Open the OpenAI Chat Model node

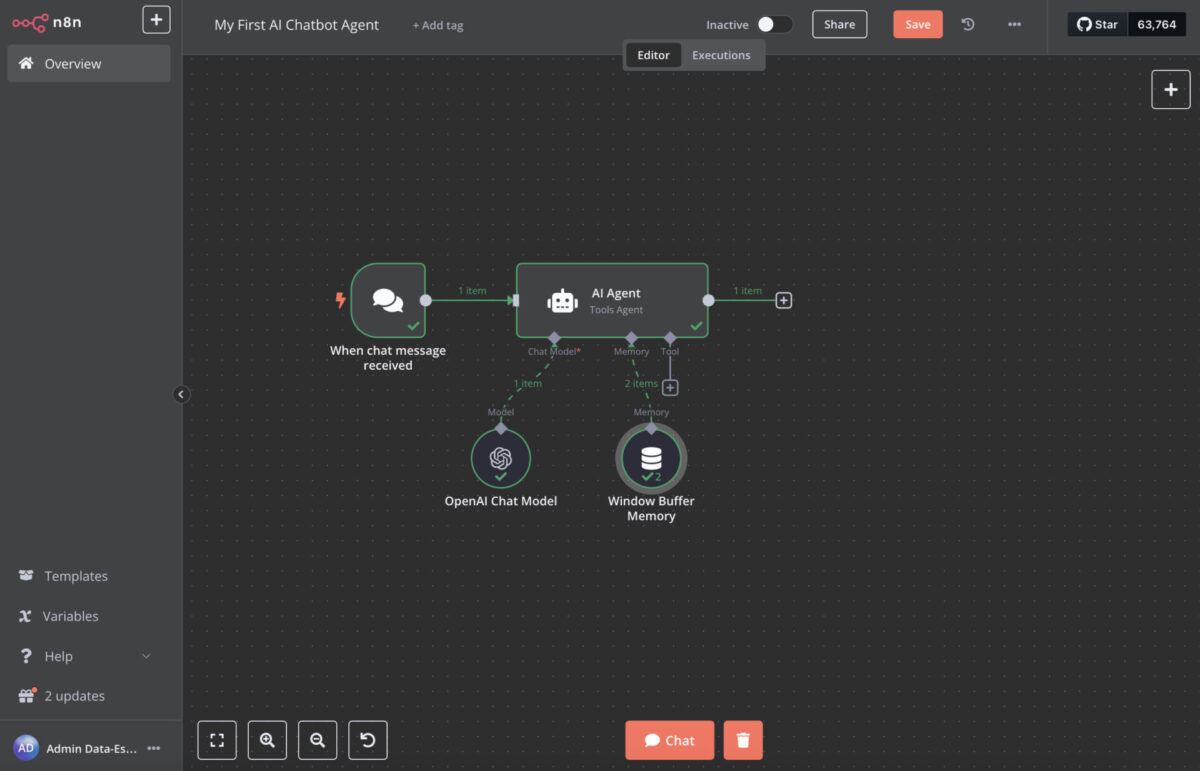coord(501,457)
